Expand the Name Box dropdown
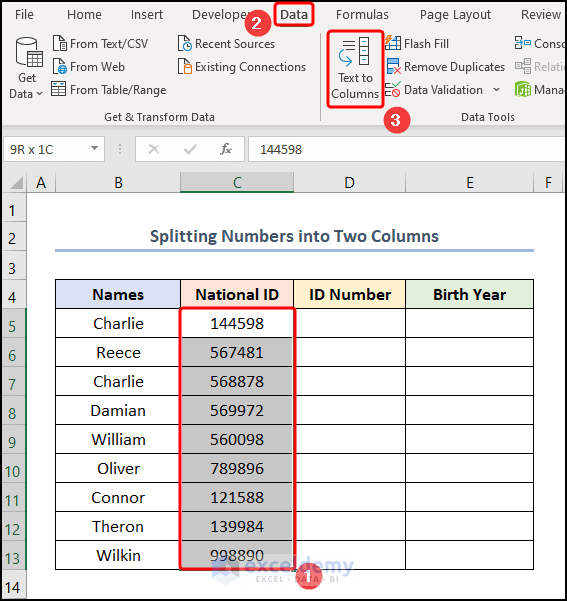 click(94, 148)
